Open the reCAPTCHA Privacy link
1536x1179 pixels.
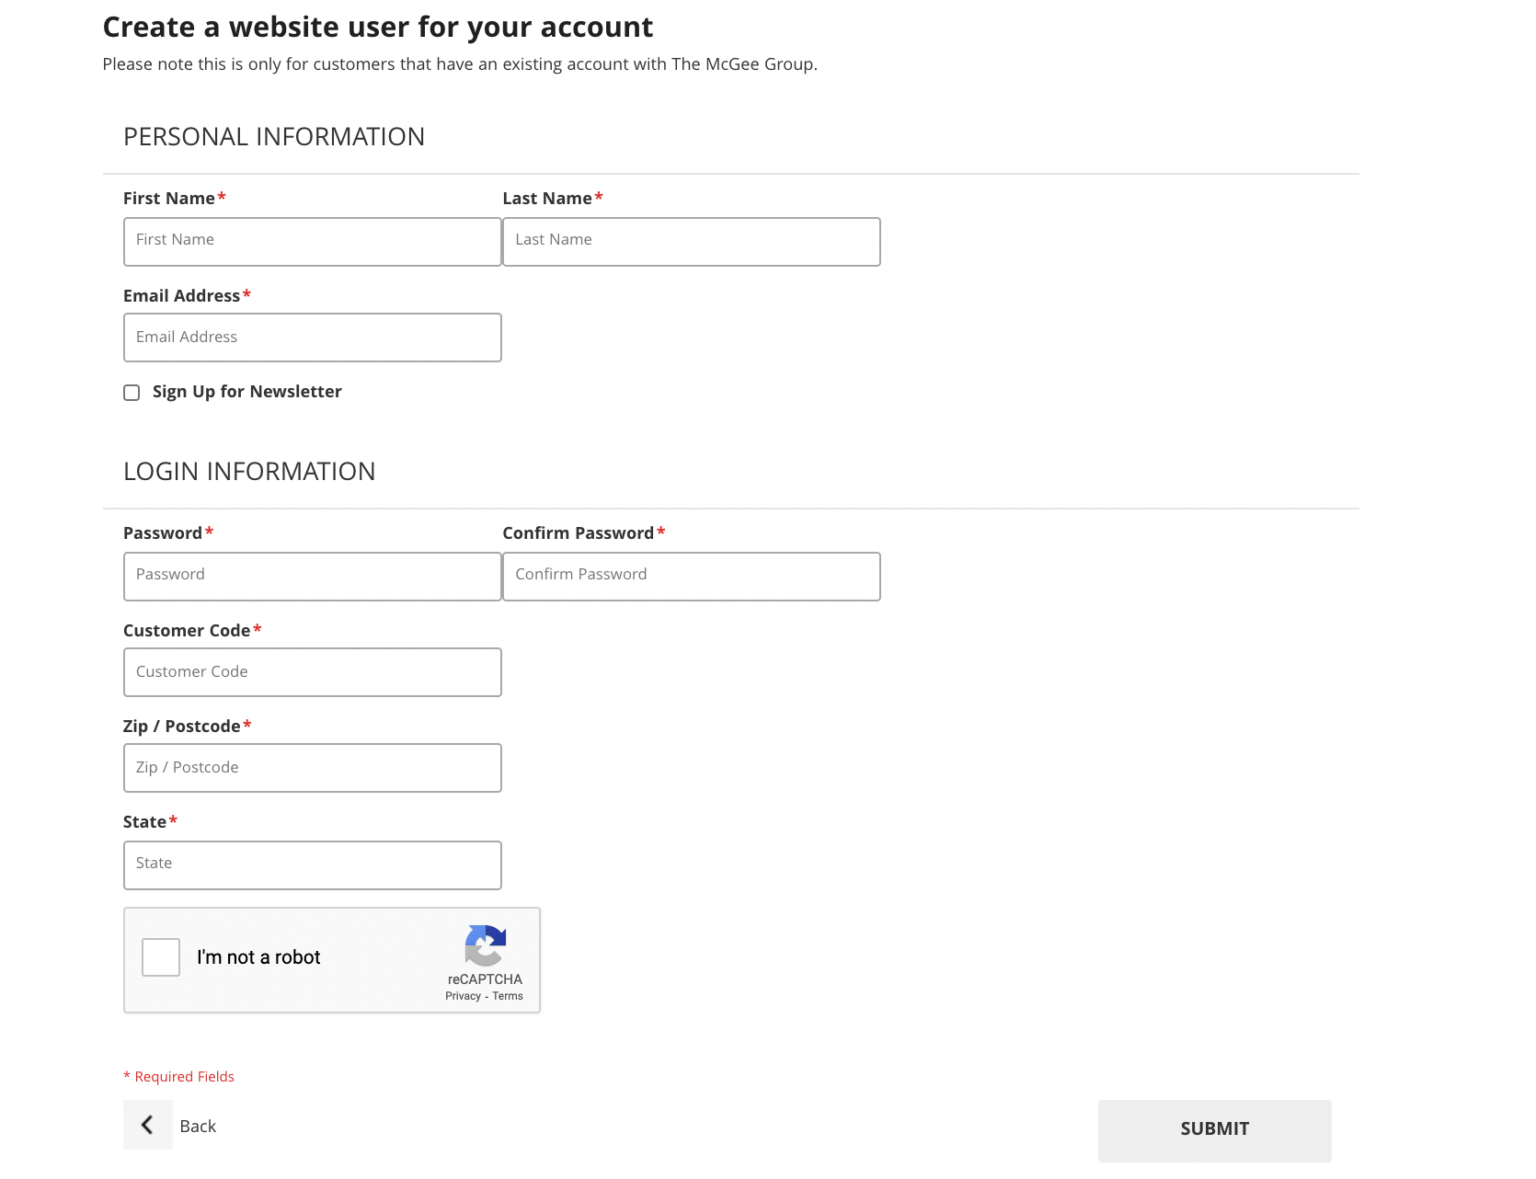pyautogui.click(x=463, y=995)
